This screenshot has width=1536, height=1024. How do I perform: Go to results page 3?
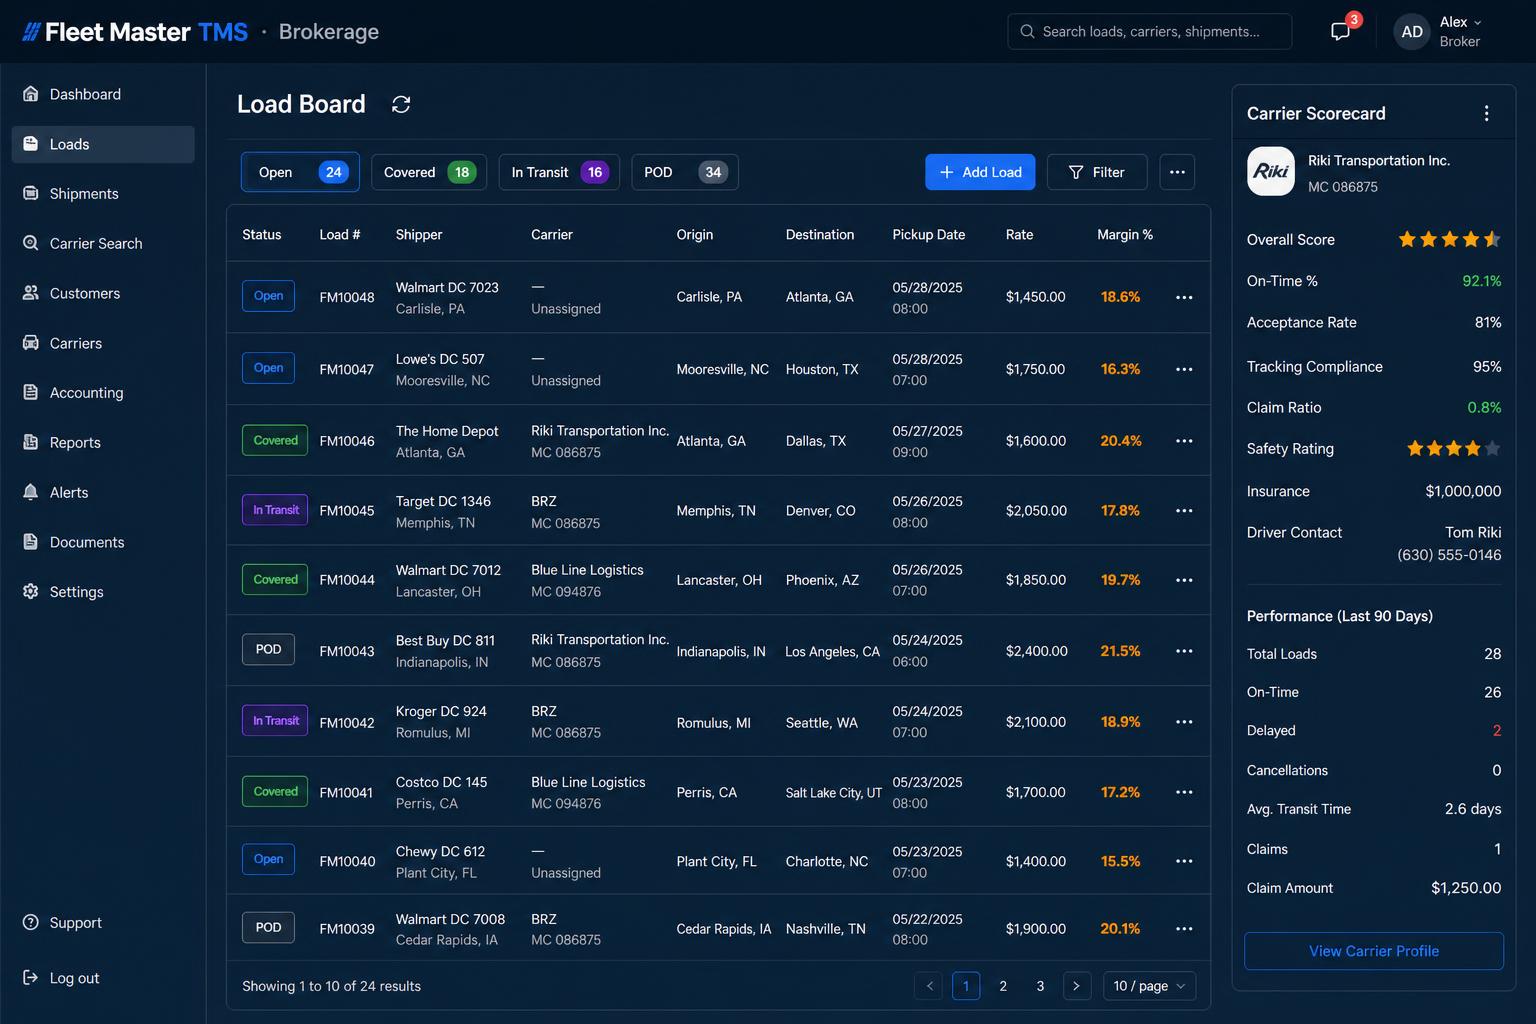click(1040, 986)
